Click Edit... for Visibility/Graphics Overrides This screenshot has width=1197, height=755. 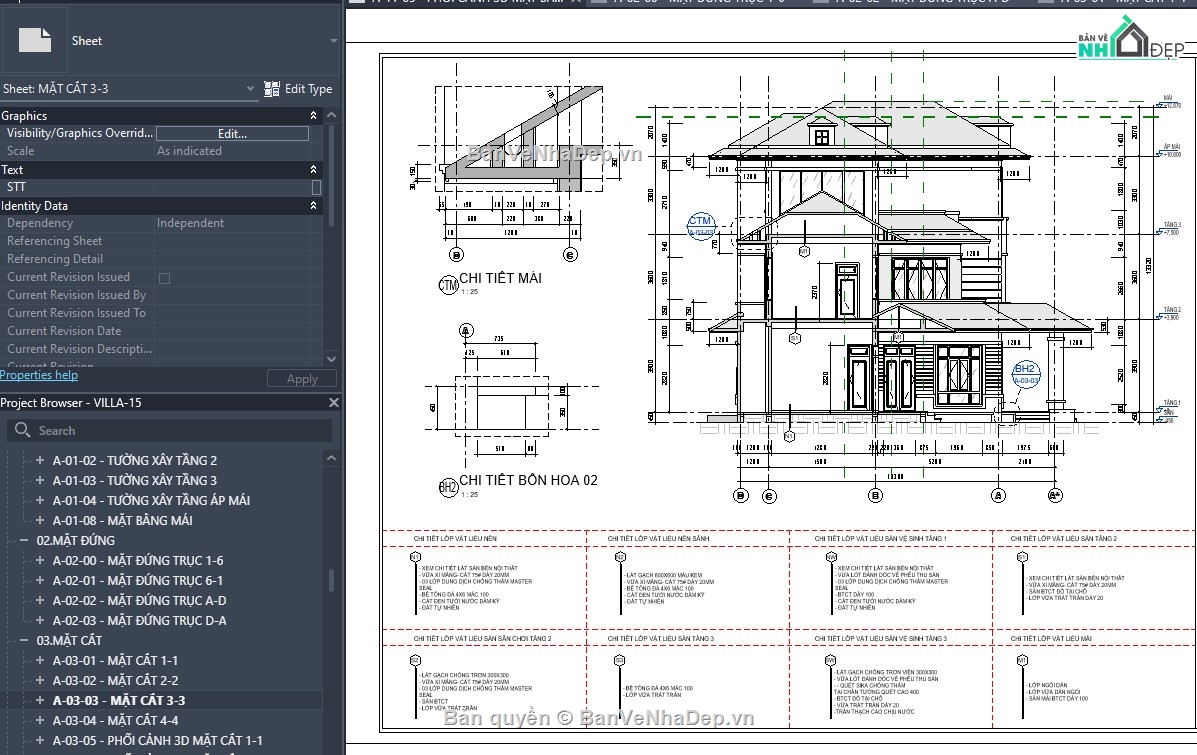coord(232,132)
